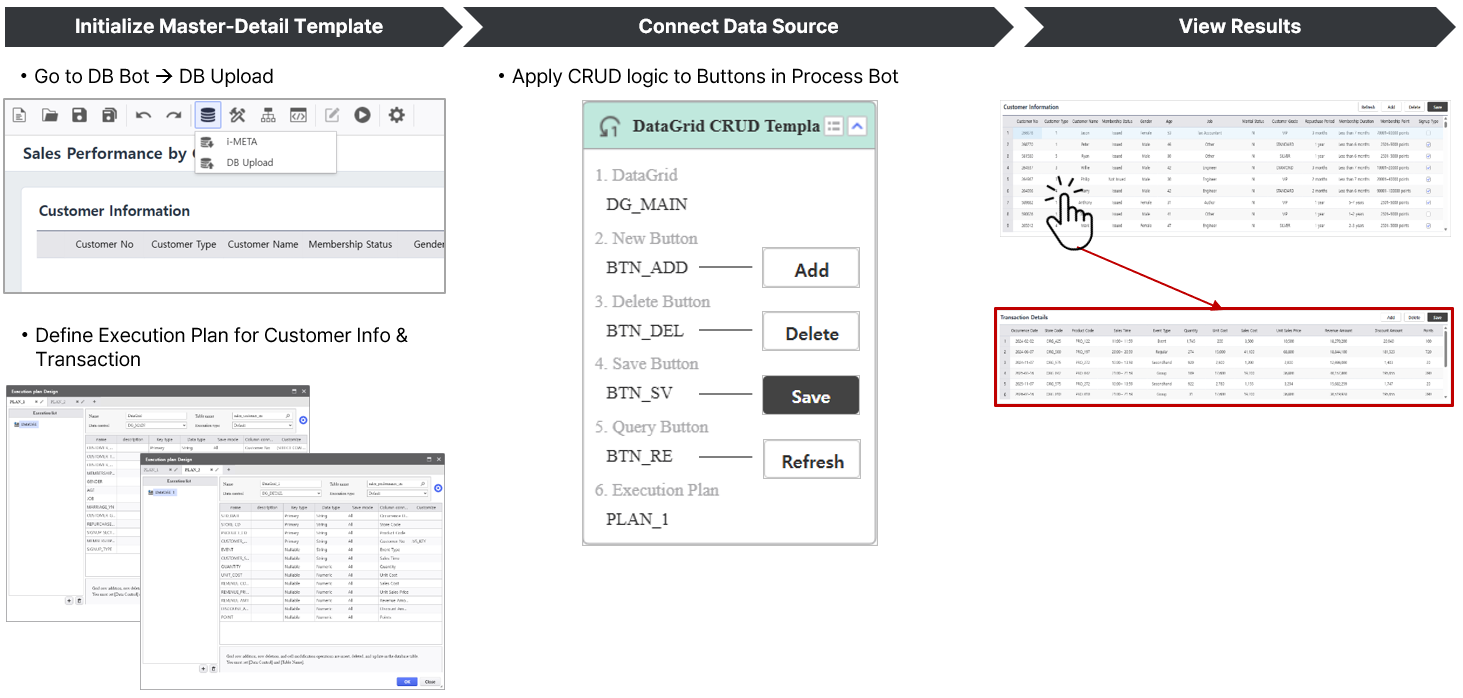Click the plus icon below Execution list in front window
This screenshot has height=698, width=1463.
pyautogui.click(x=203, y=668)
